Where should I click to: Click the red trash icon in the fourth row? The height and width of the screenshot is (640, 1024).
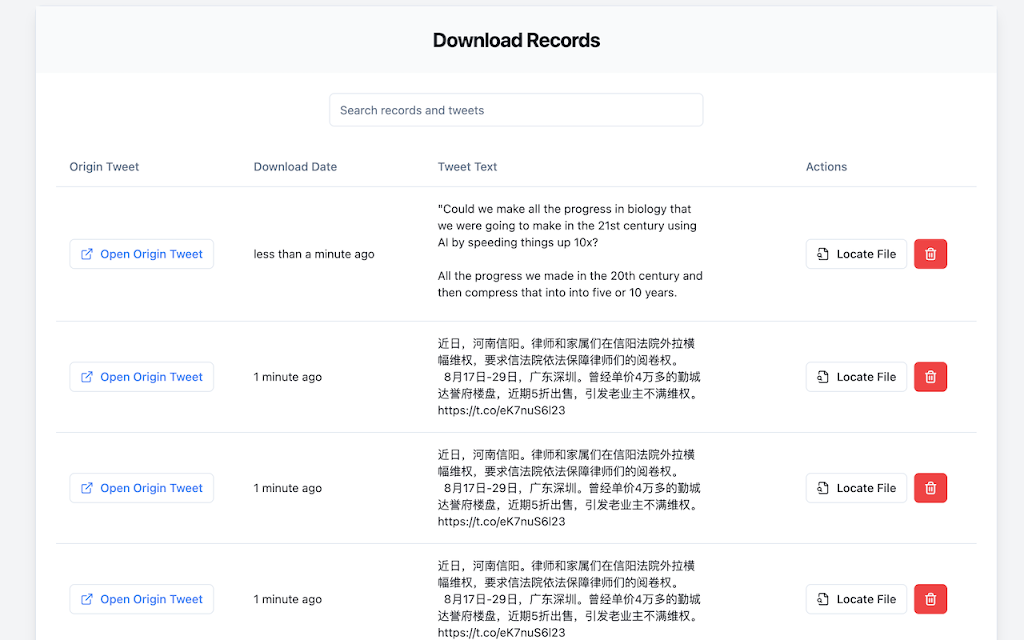pos(931,599)
